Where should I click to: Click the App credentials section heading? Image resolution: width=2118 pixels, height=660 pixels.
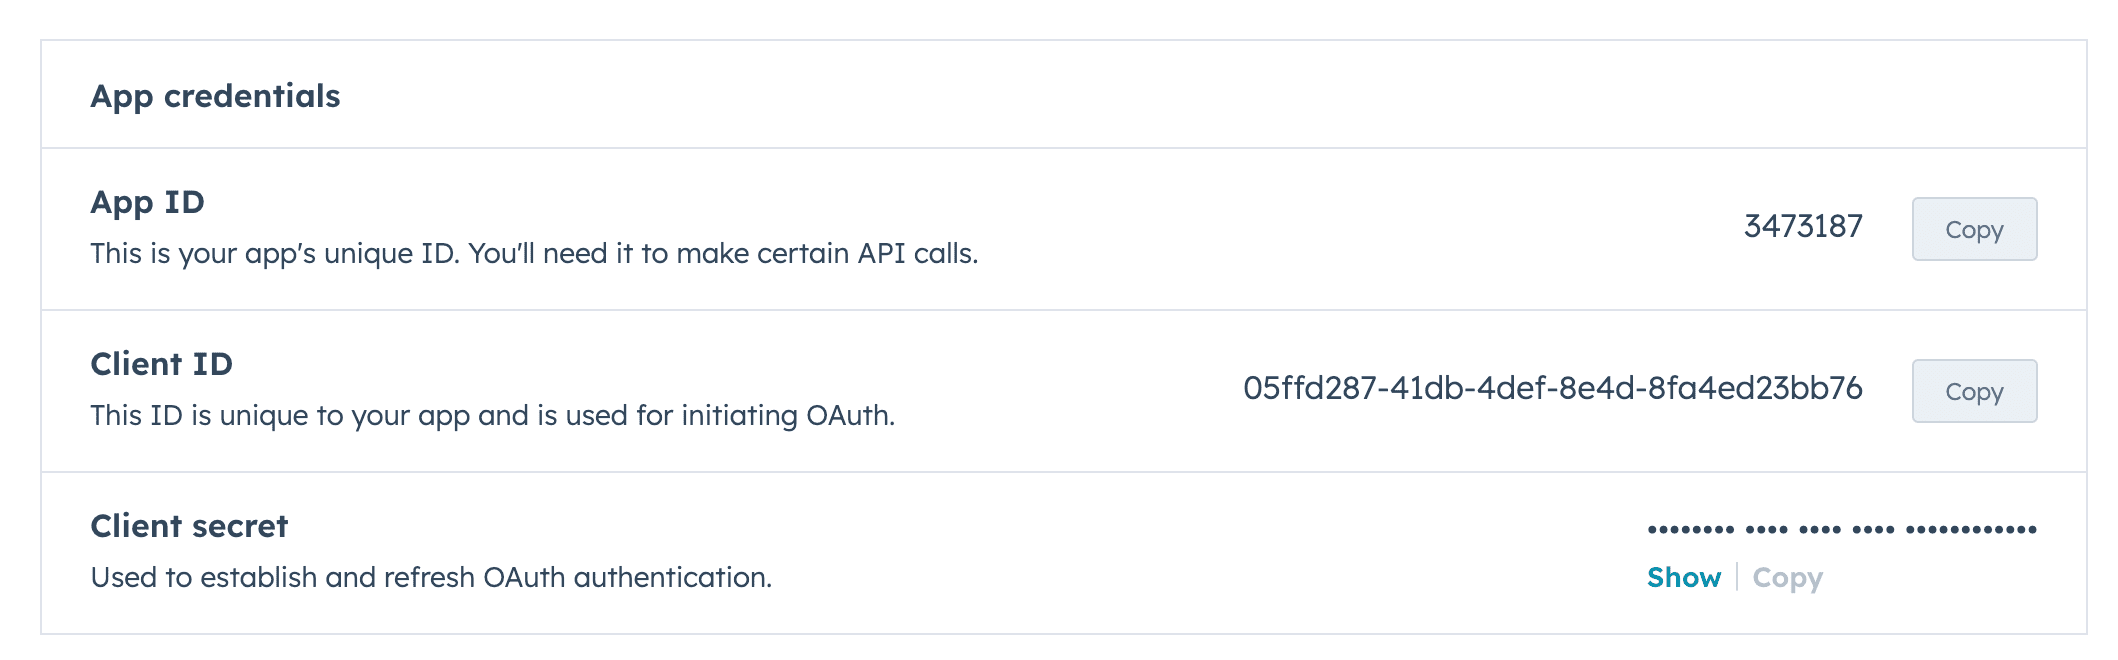[x=214, y=96]
